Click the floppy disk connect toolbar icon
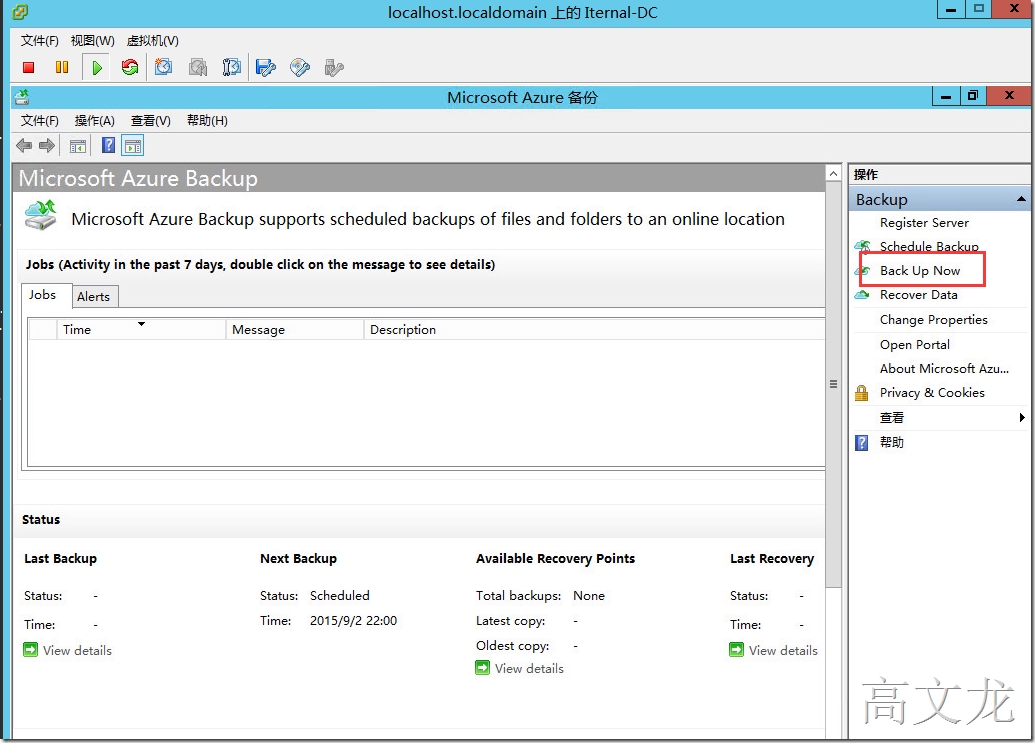 tap(265, 67)
